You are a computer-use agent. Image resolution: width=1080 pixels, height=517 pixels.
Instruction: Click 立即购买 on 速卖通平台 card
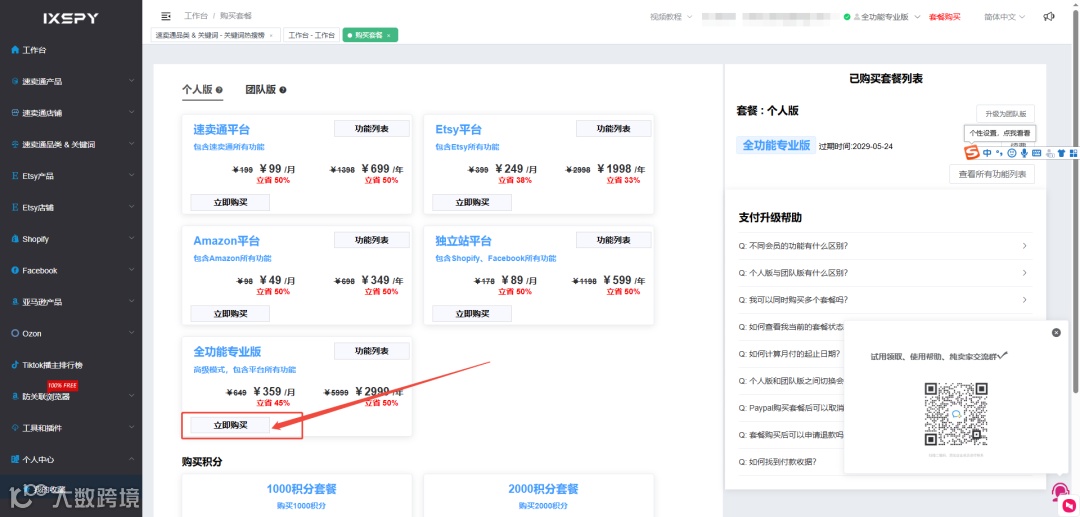[230, 202]
